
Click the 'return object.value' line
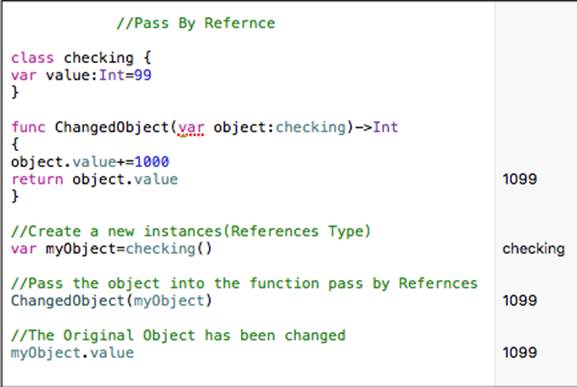95,180
